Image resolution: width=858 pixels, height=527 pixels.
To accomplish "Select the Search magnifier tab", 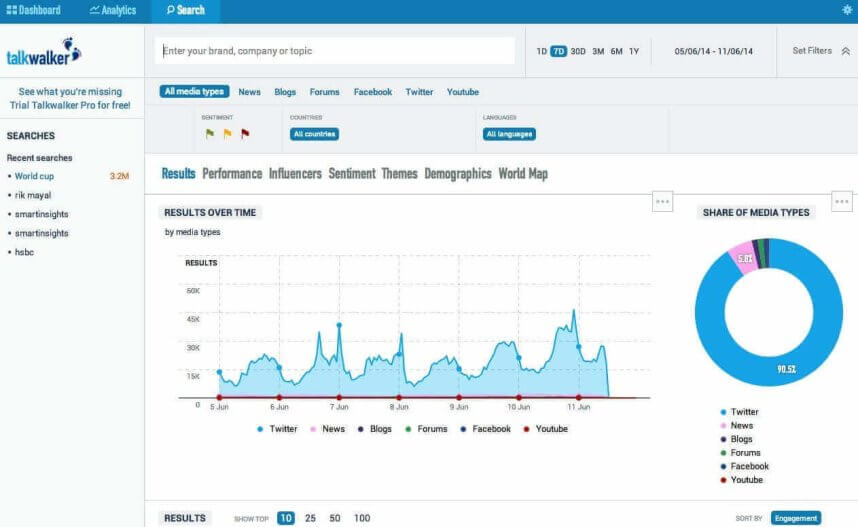I will pos(185,10).
